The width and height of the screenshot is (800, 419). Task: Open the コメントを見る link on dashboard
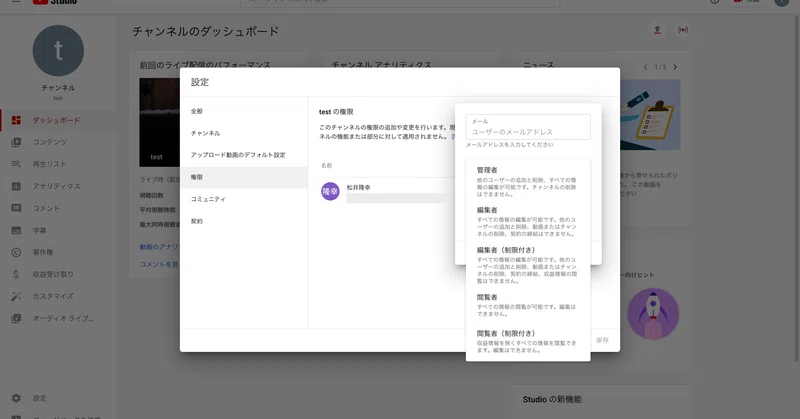click(159, 264)
